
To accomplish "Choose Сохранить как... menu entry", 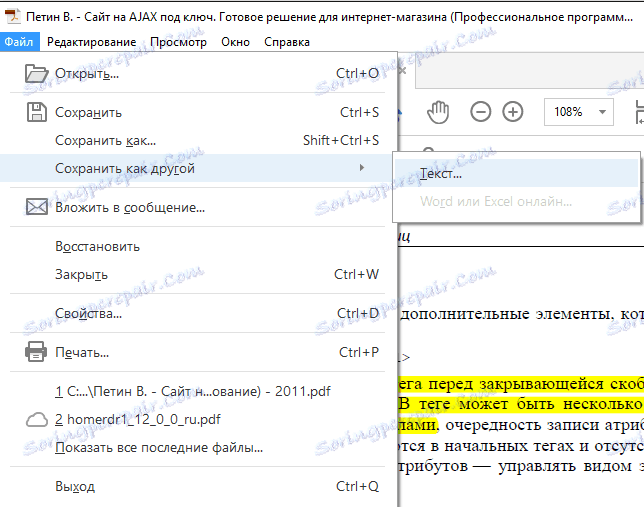I will coord(199,141).
